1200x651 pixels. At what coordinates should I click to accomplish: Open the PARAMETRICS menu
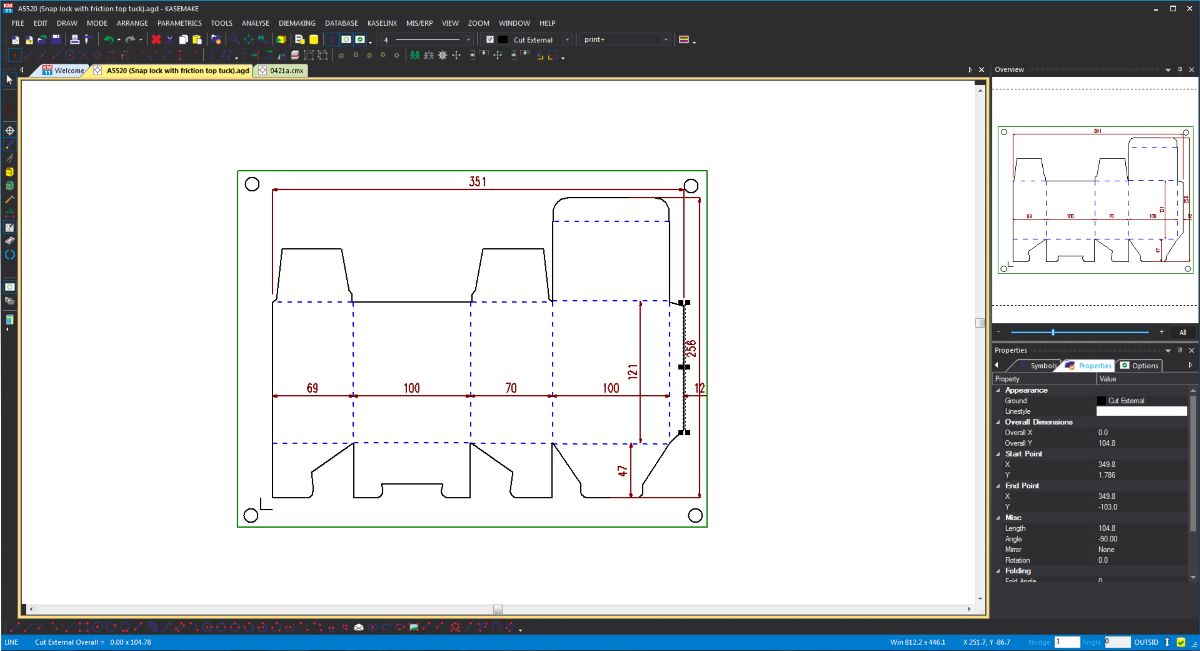click(179, 22)
